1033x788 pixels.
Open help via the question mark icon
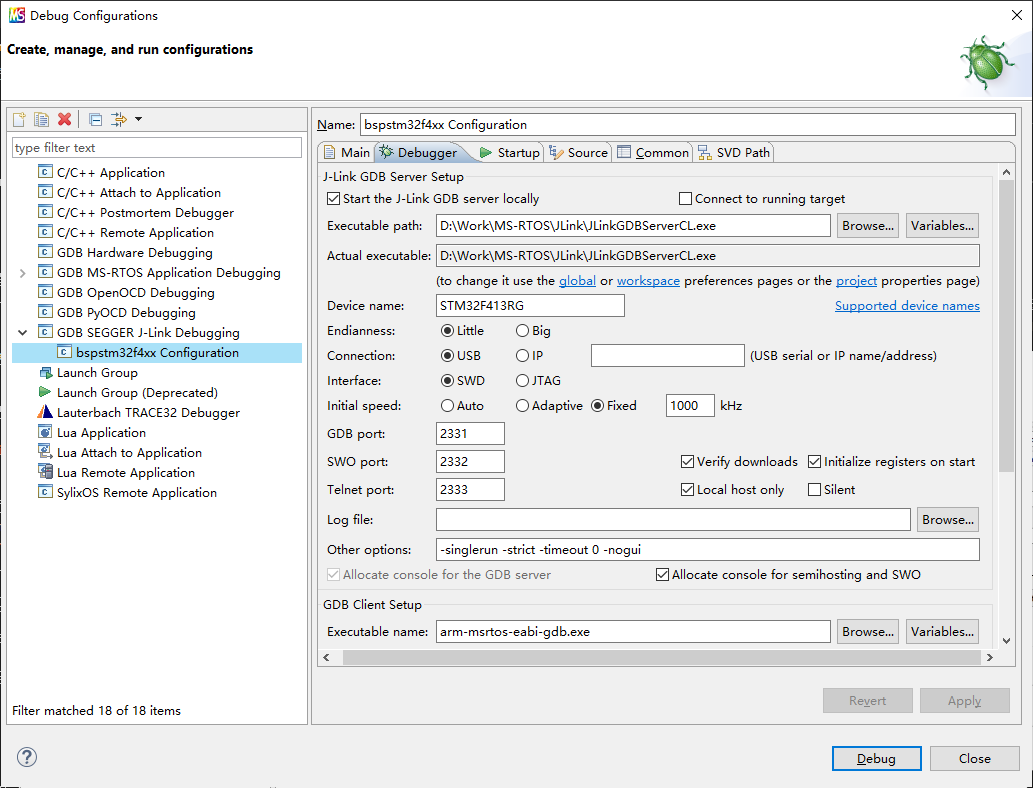(27, 757)
